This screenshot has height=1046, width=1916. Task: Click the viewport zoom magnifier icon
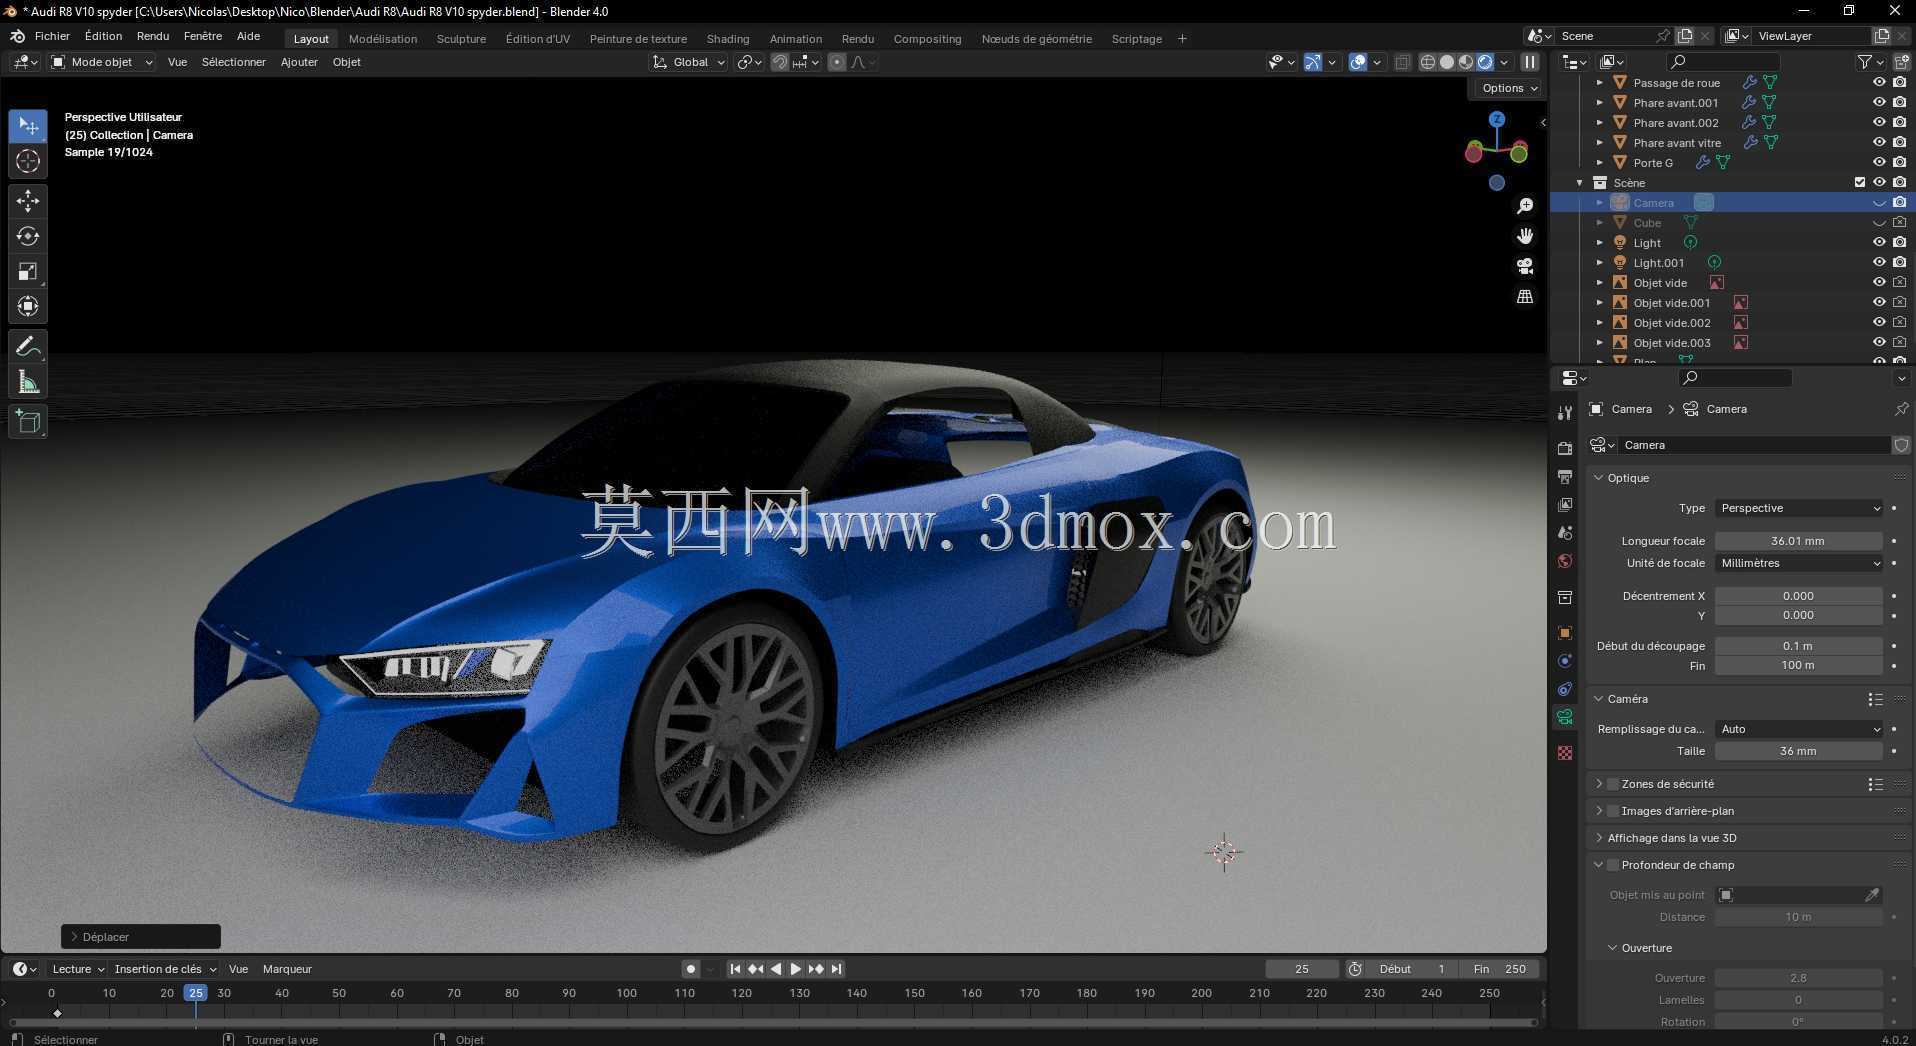[1525, 206]
